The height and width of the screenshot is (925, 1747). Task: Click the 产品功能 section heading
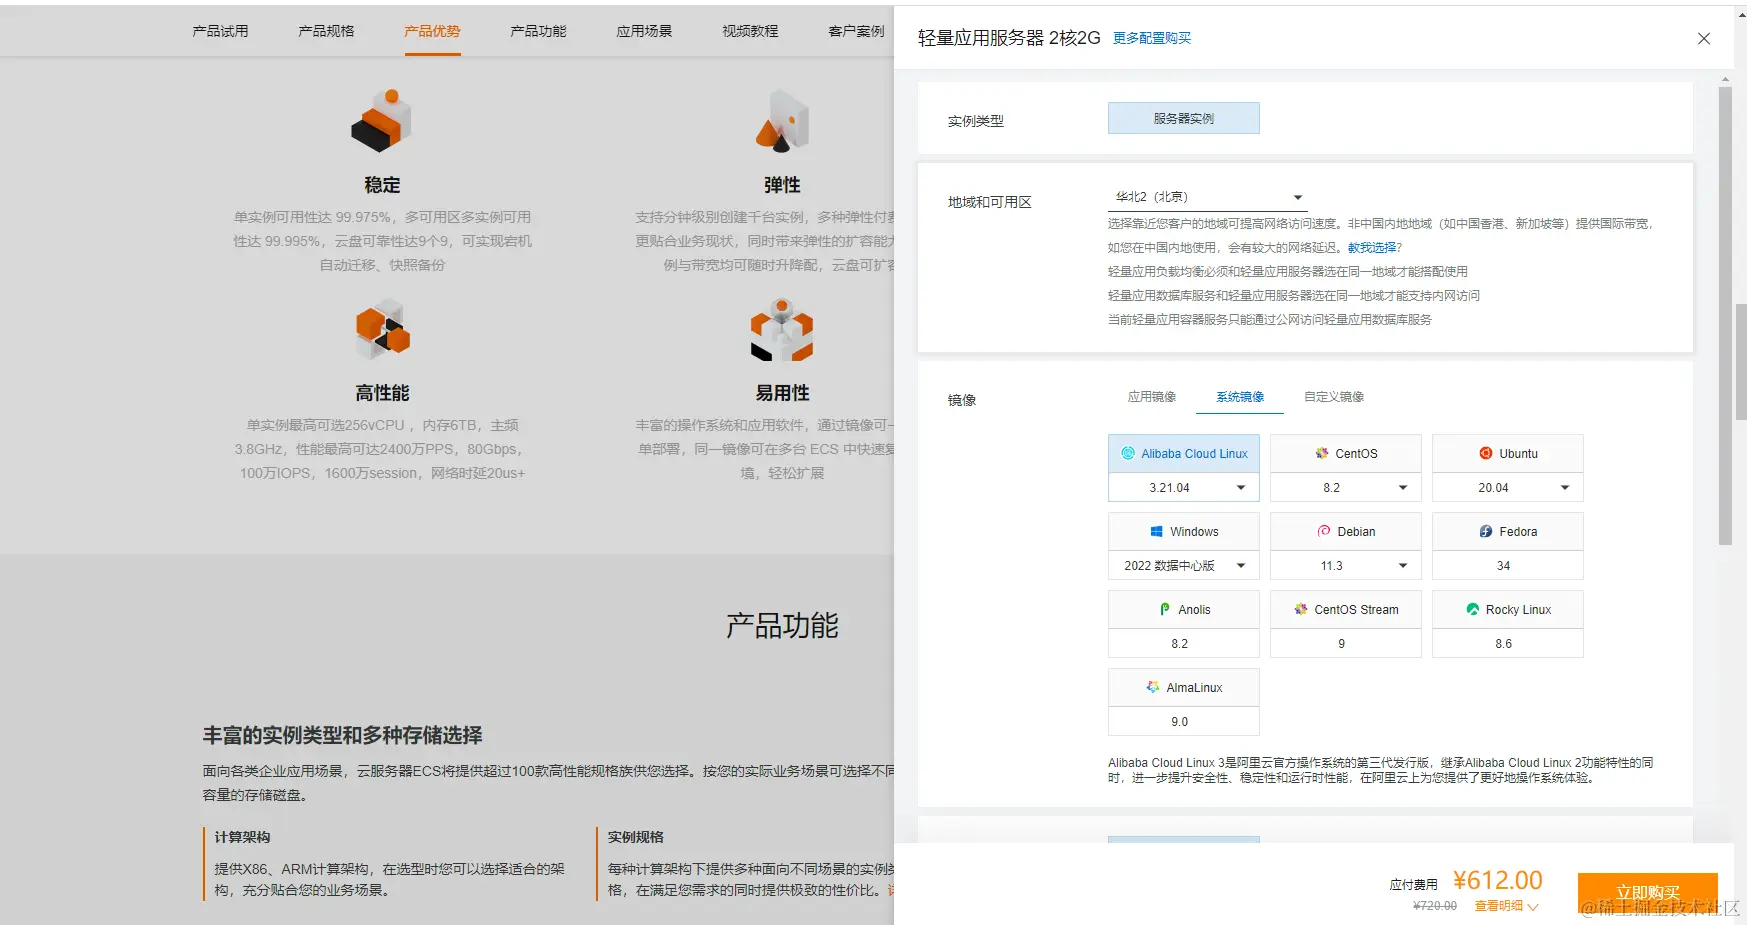coord(782,626)
